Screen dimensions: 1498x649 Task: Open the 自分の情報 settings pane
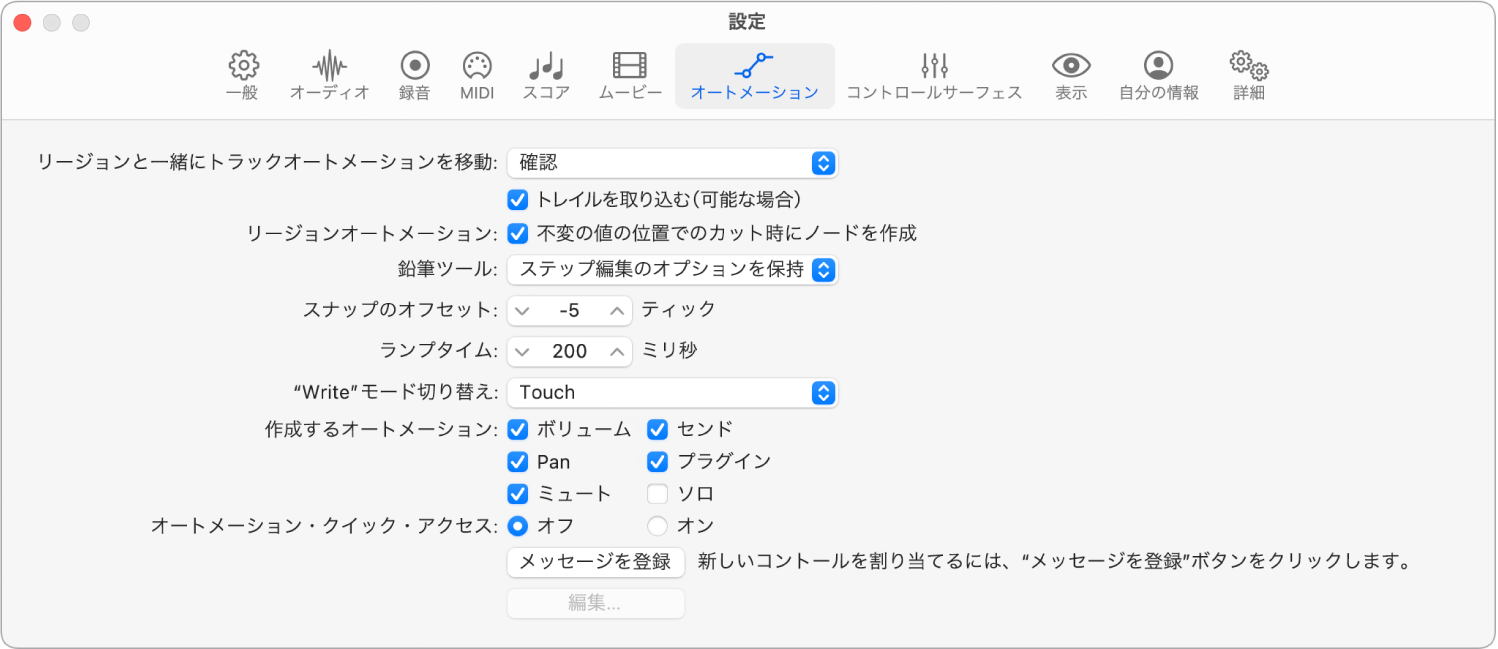pos(1157,75)
